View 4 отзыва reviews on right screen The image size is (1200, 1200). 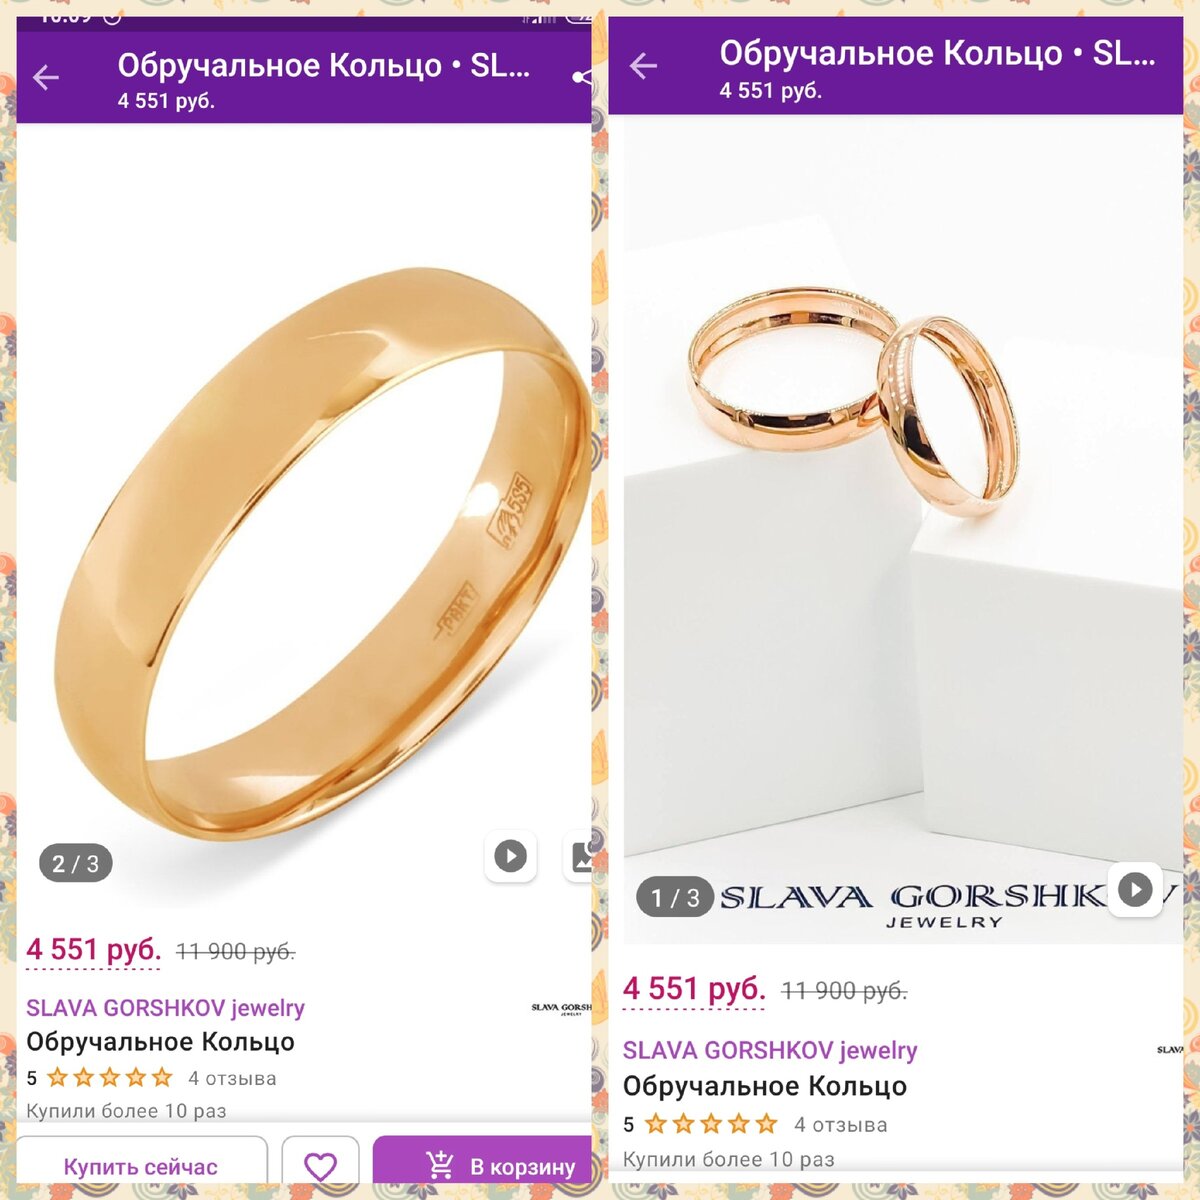841,1124
